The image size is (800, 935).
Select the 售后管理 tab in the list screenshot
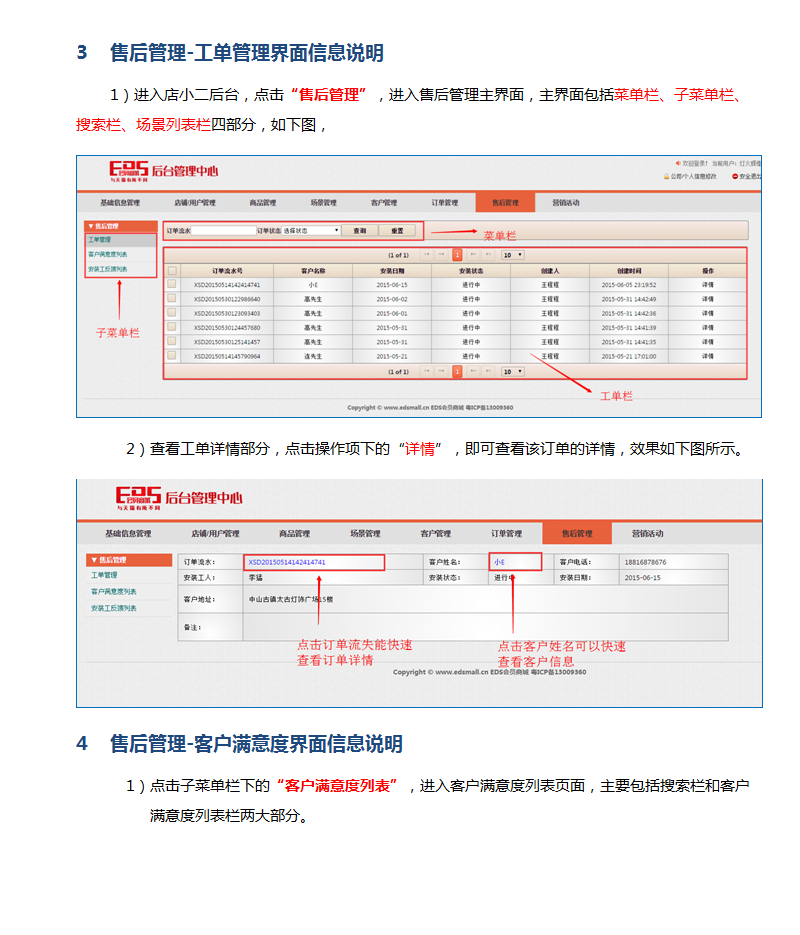(x=506, y=203)
